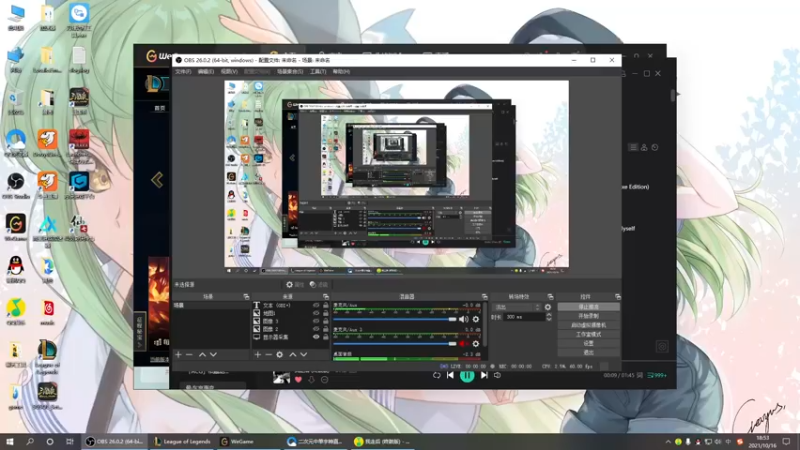Image resolution: width=800 pixels, height=450 pixels.
Task: Toggle visibility of Image 2 source
Action: pyautogui.click(x=316, y=329)
